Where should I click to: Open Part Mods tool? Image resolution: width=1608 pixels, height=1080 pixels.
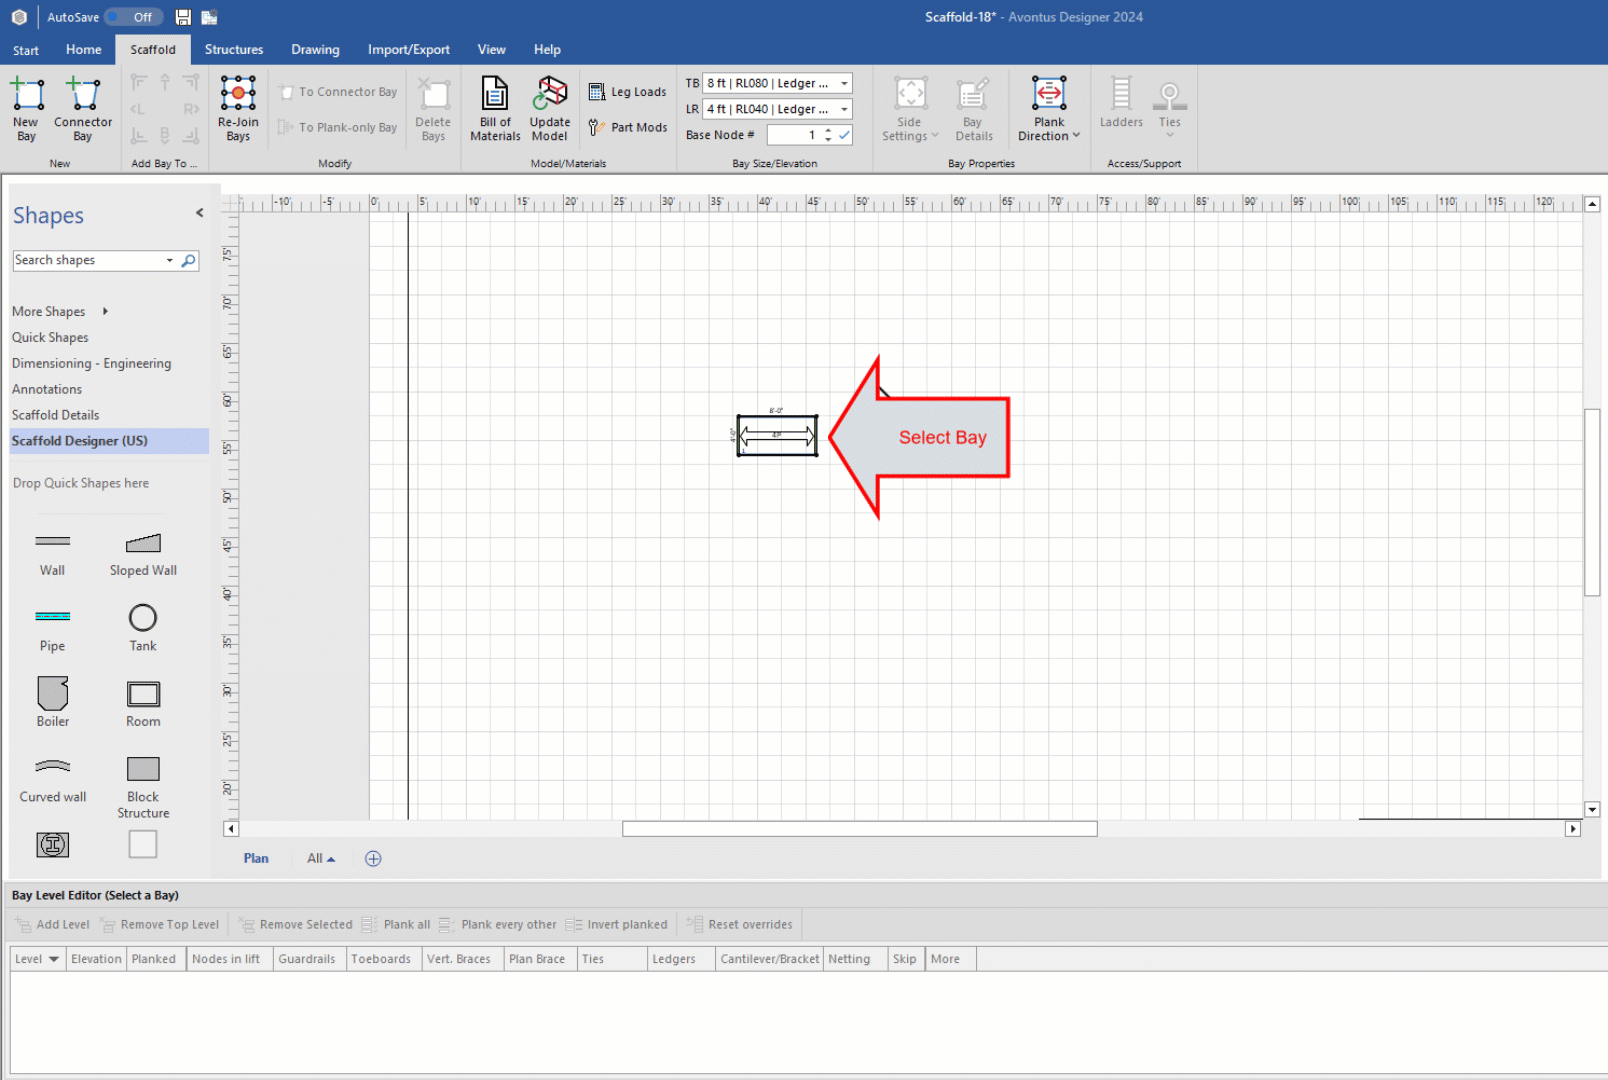tap(627, 127)
